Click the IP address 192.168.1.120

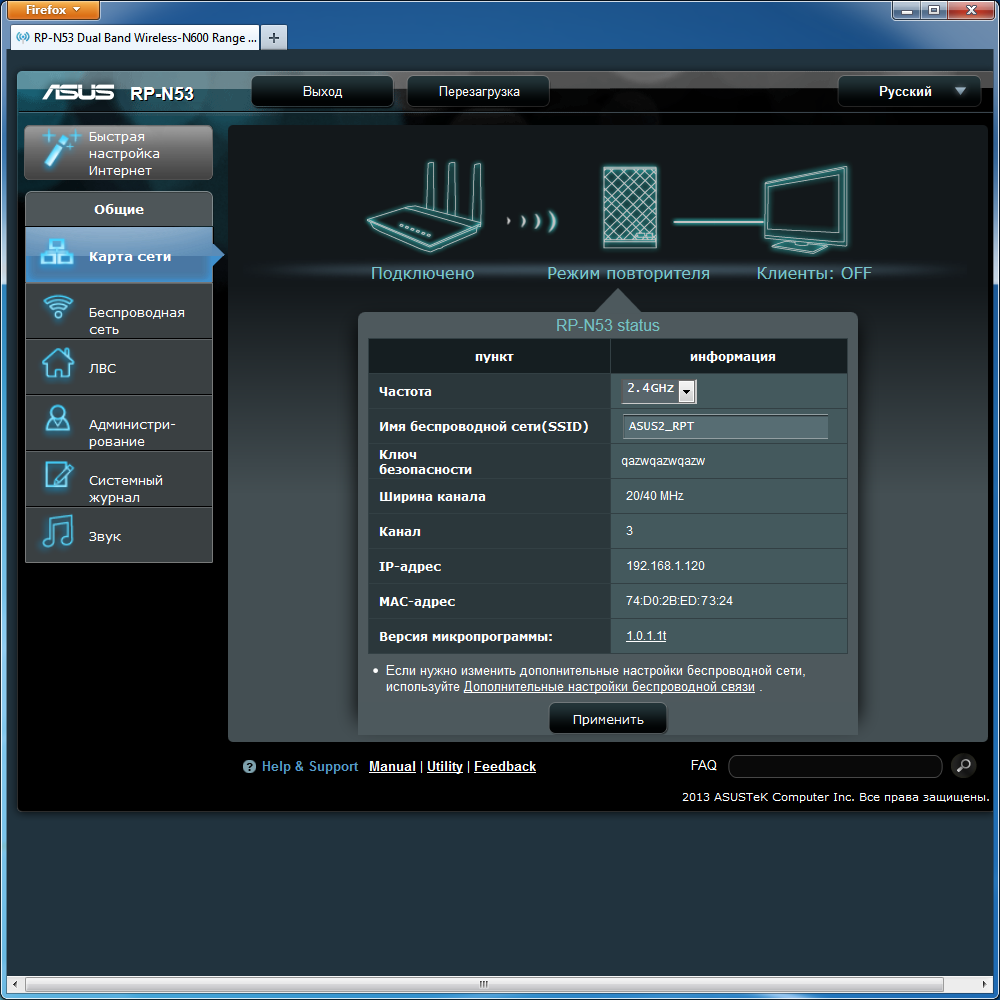[x=665, y=566]
